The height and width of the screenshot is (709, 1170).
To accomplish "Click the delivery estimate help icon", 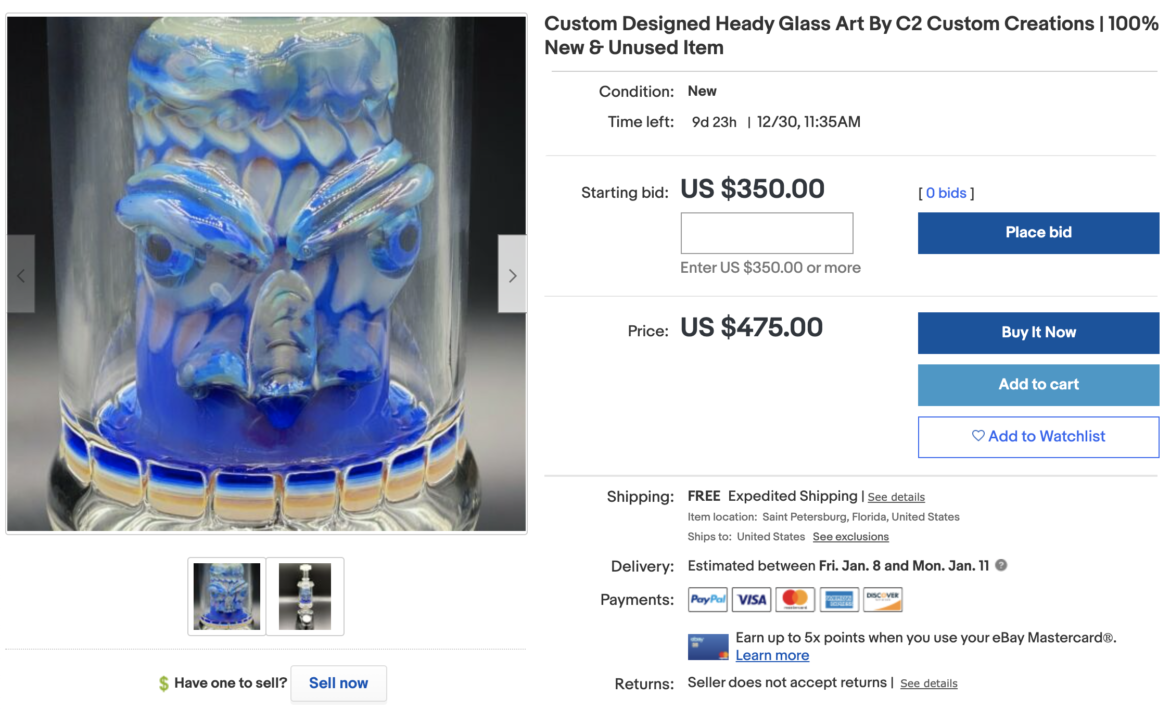I will pos(1001,566).
